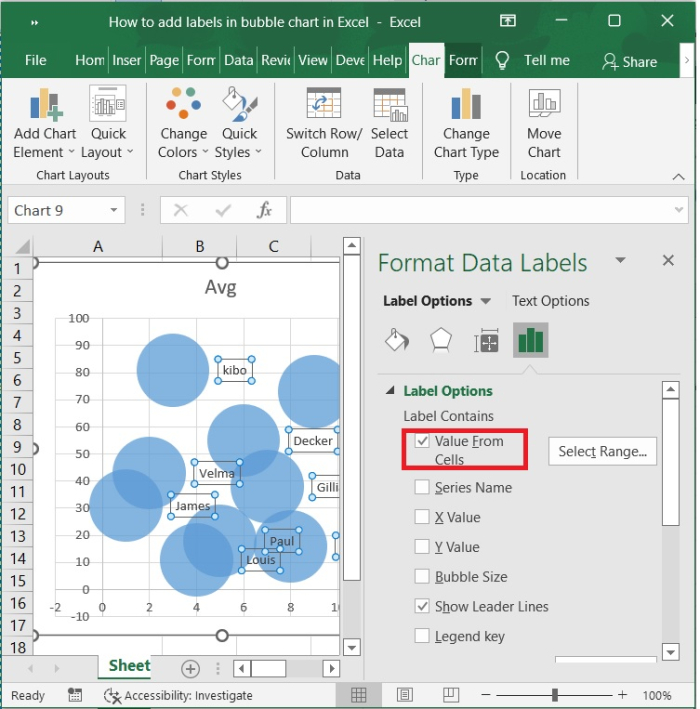Click the Move Chart button
700x709 pixels.
pos(544,123)
